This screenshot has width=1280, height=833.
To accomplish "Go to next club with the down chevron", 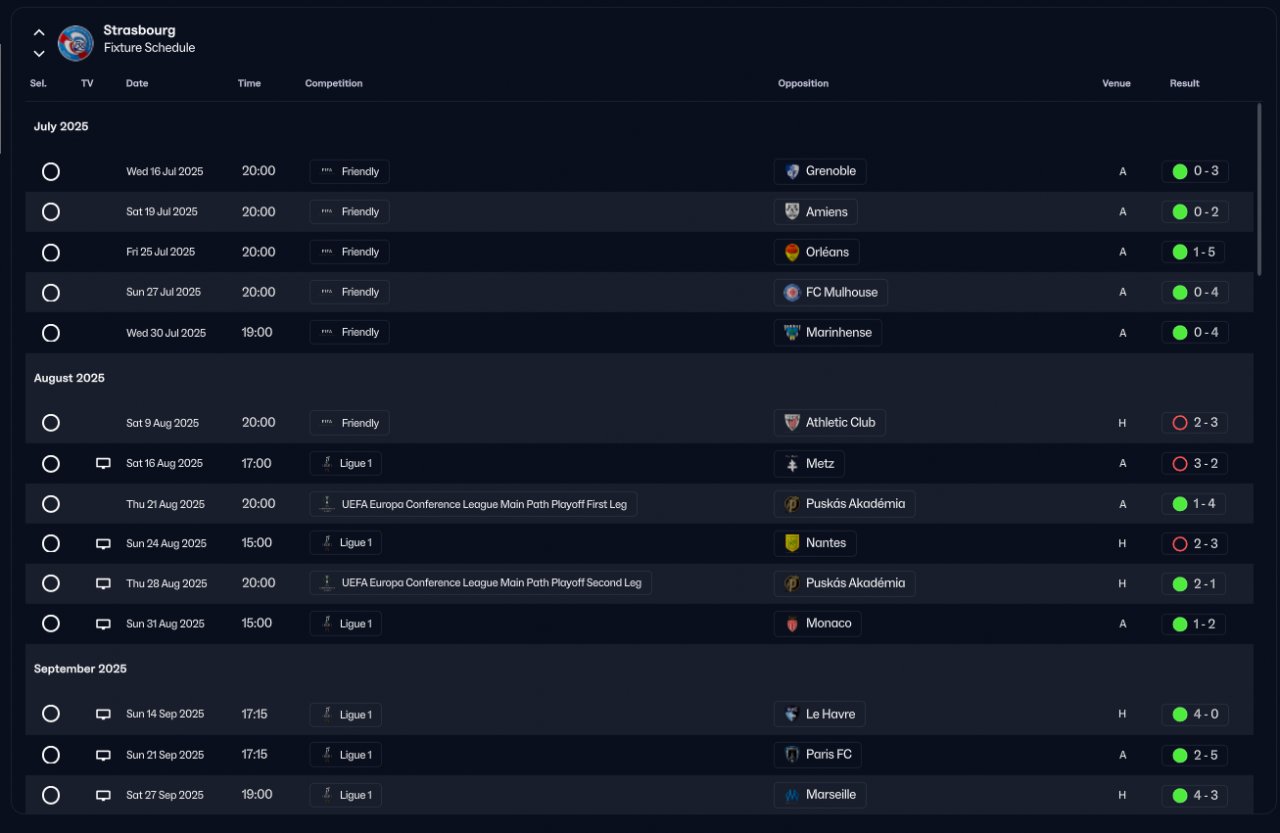I will [39, 53].
